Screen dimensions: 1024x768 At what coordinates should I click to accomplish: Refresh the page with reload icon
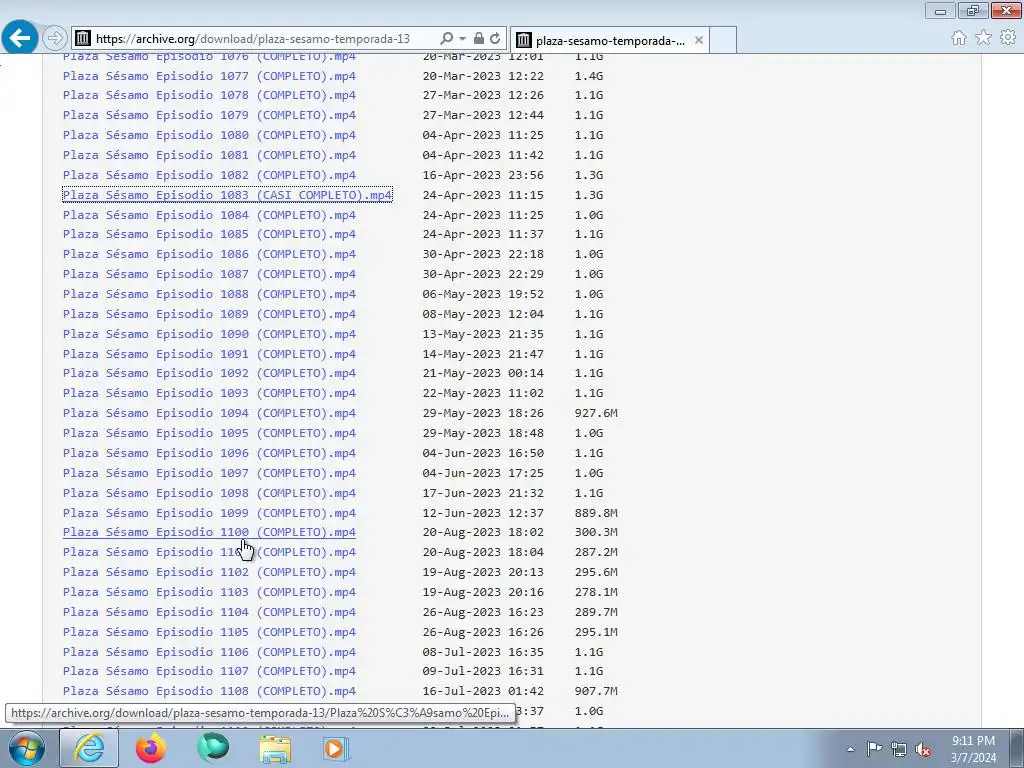coord(495,39)
